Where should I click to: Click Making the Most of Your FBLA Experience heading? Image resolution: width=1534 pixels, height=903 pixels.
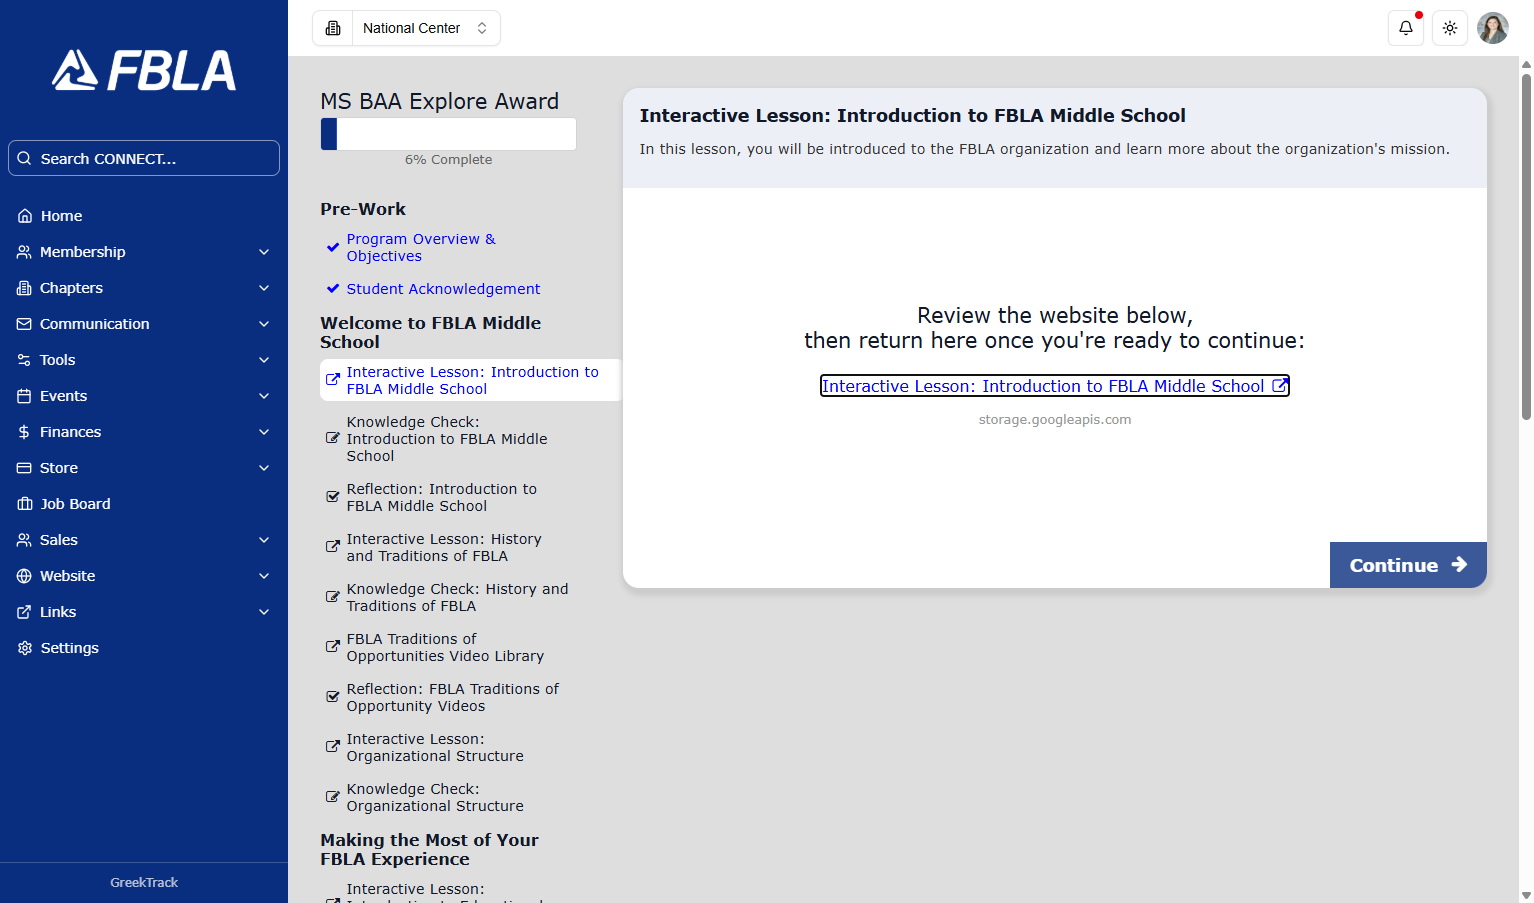[429, 849]
